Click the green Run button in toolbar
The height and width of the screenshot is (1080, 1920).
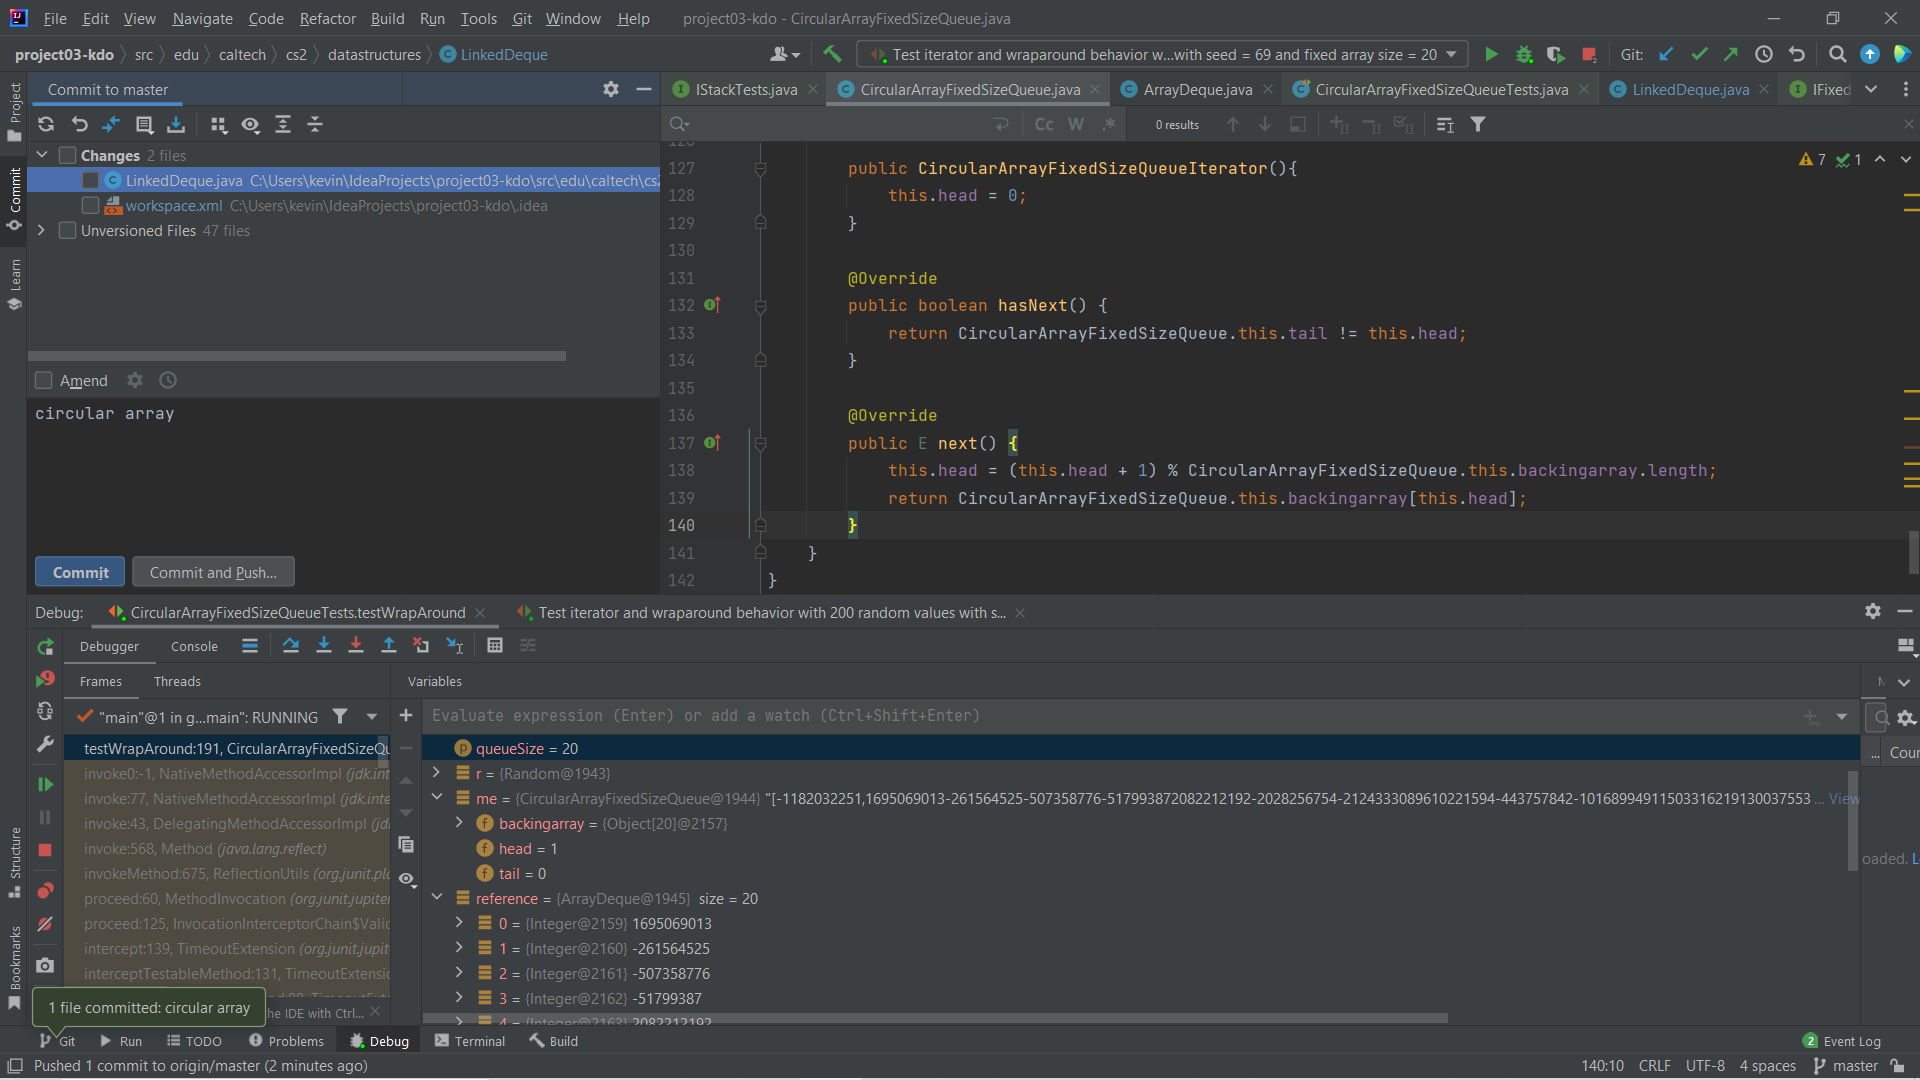click(x=1491, y=55)
